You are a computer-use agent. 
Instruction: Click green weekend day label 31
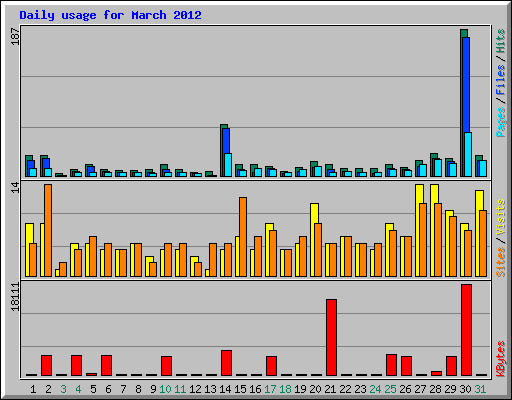pos(480,389)
